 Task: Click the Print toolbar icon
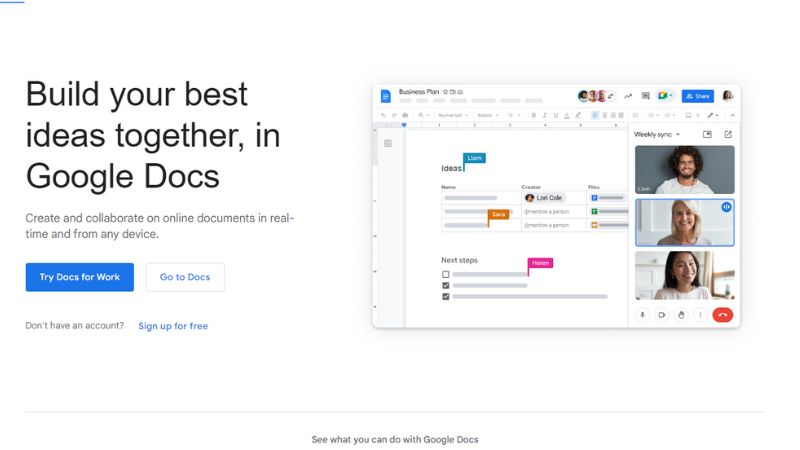tap(405, 115)
